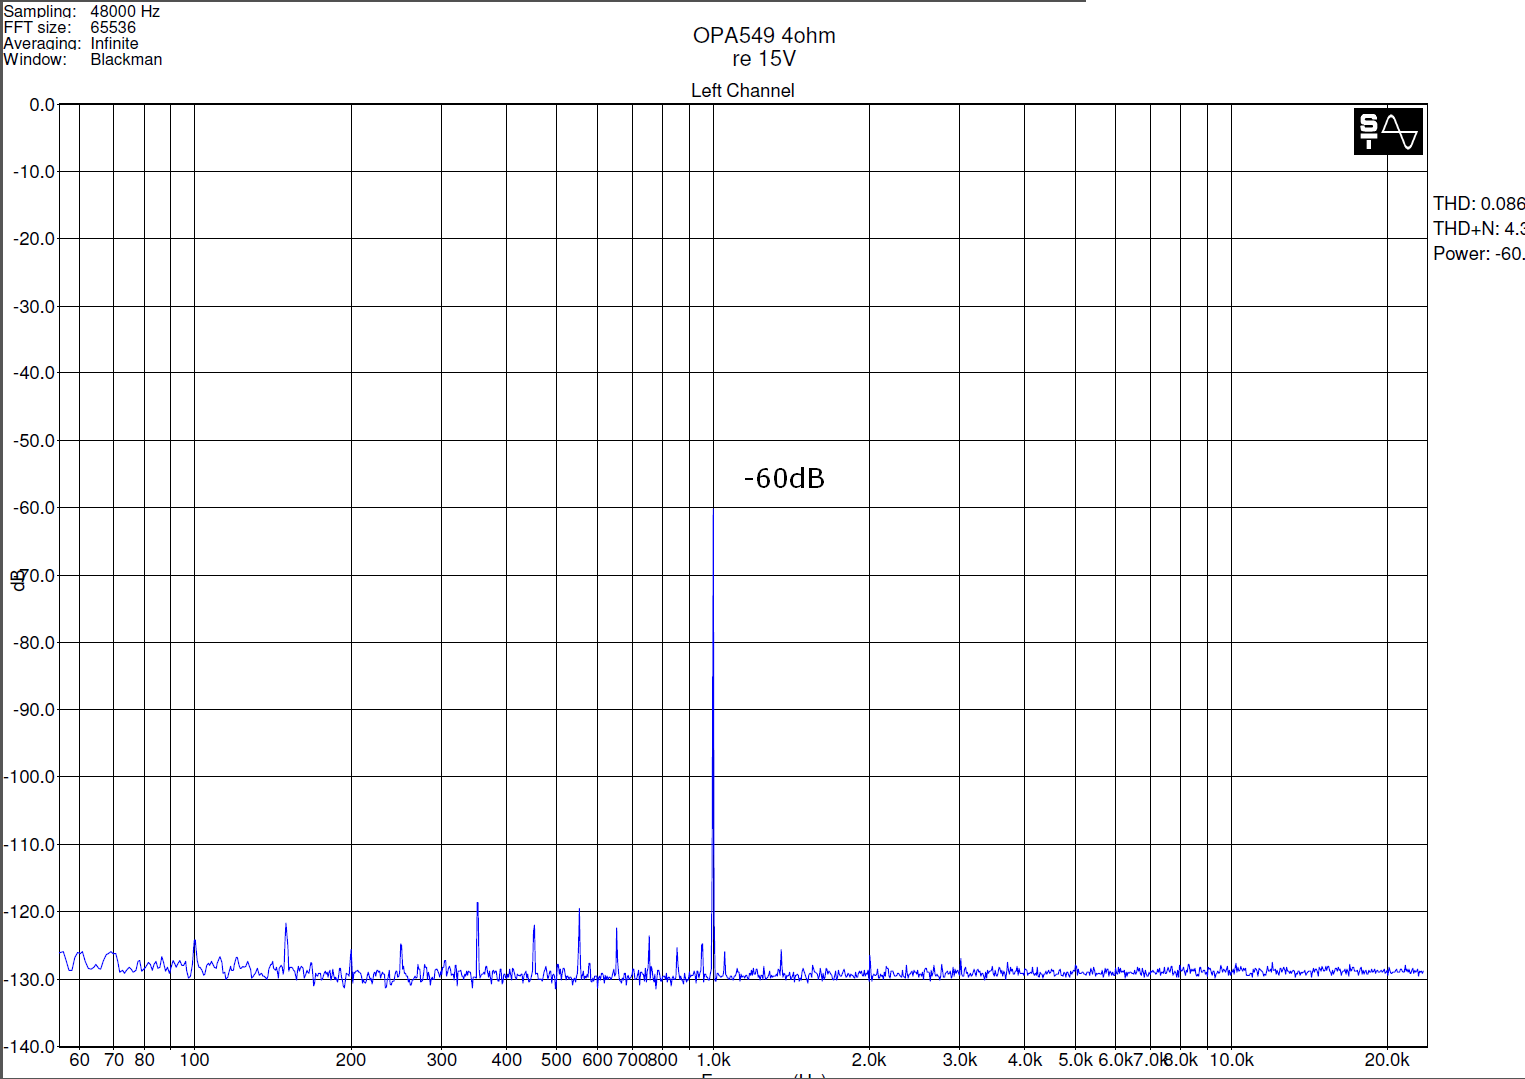Screen dimensions: 1525x1079
Task: Click the -60.0 dB axis label
Action: pos(34,508)
